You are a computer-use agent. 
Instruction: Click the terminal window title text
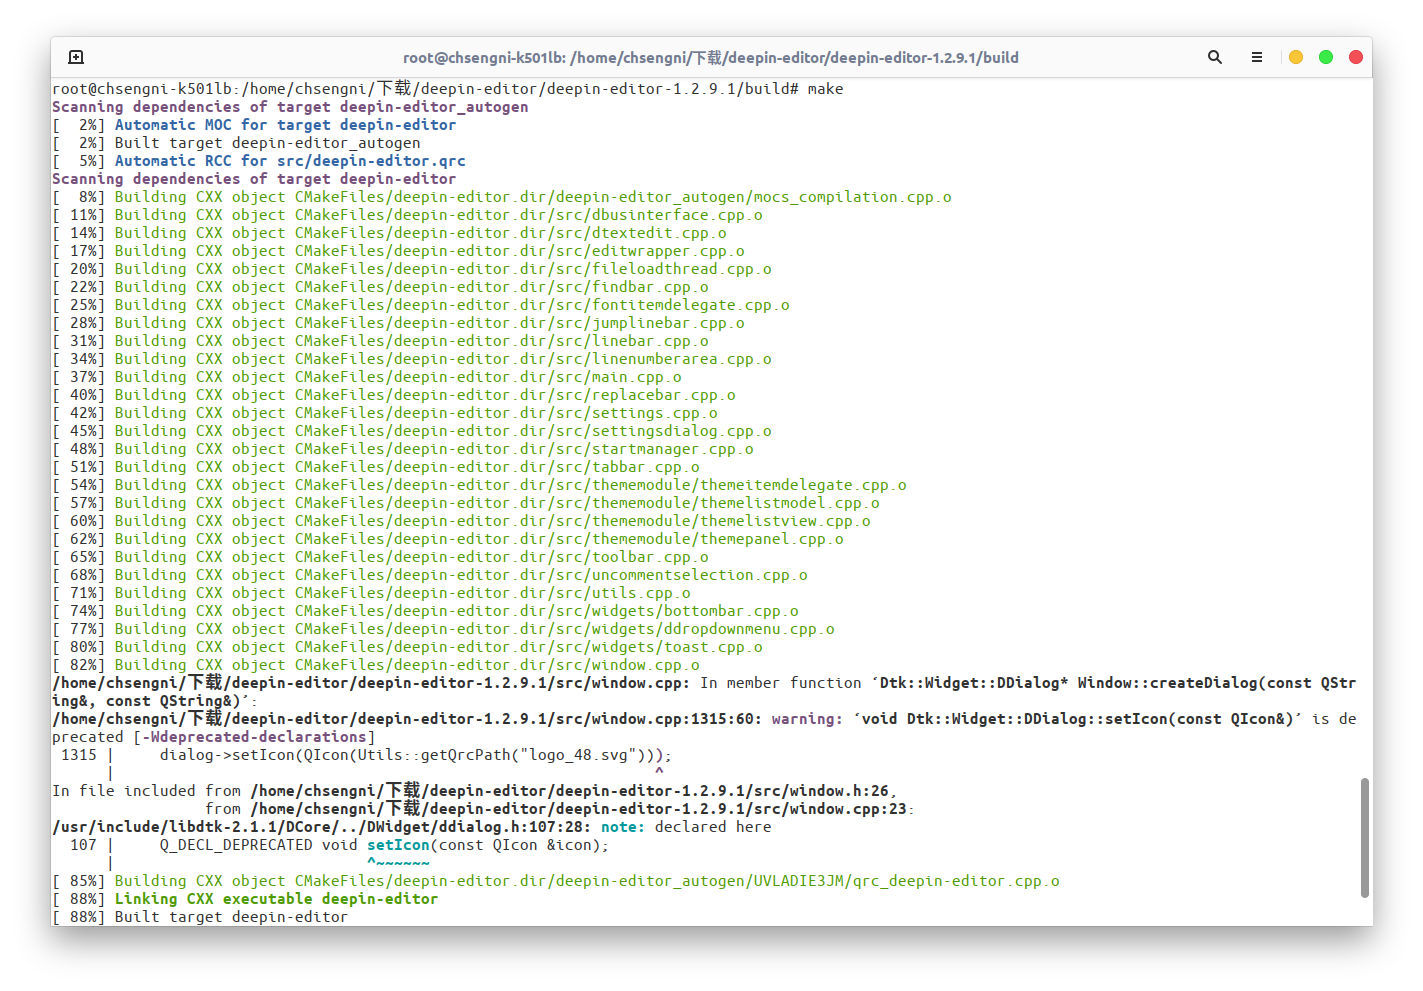click(711, 58)
